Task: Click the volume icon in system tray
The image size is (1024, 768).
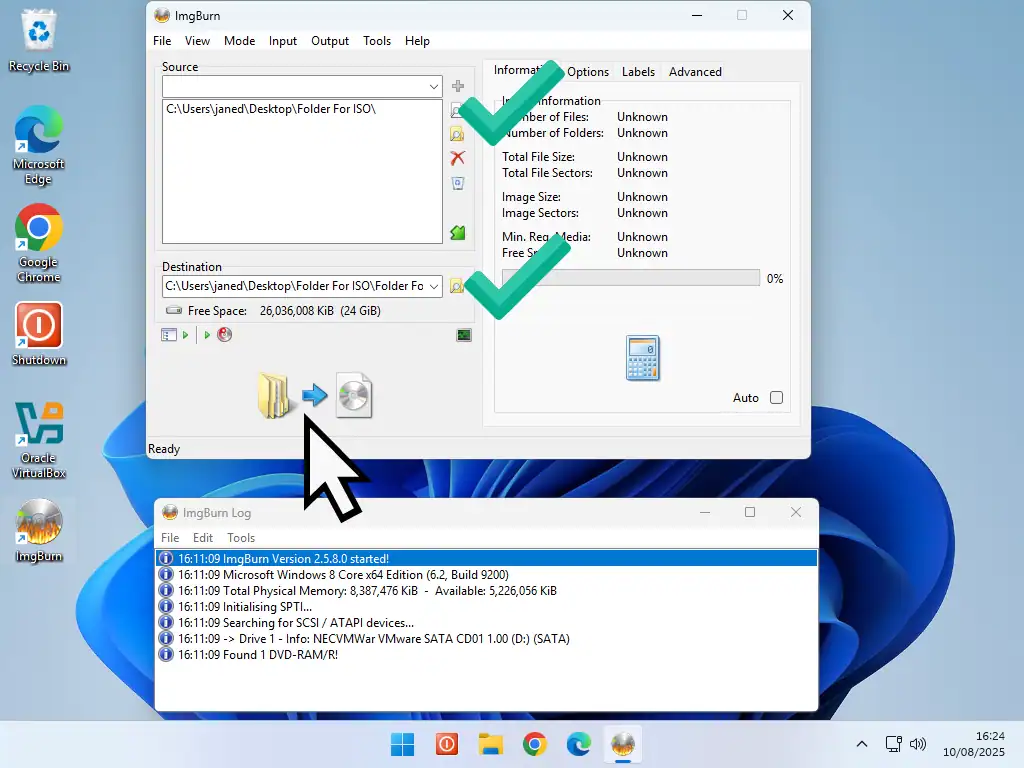Action: point(918,744)
